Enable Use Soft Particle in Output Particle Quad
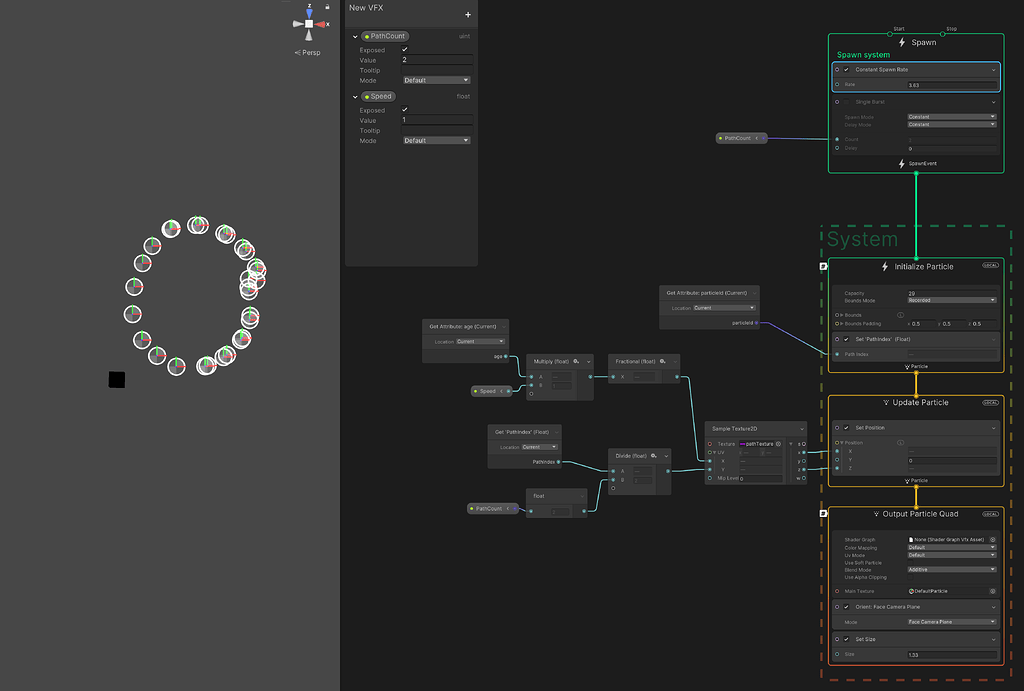 [910, 563]
